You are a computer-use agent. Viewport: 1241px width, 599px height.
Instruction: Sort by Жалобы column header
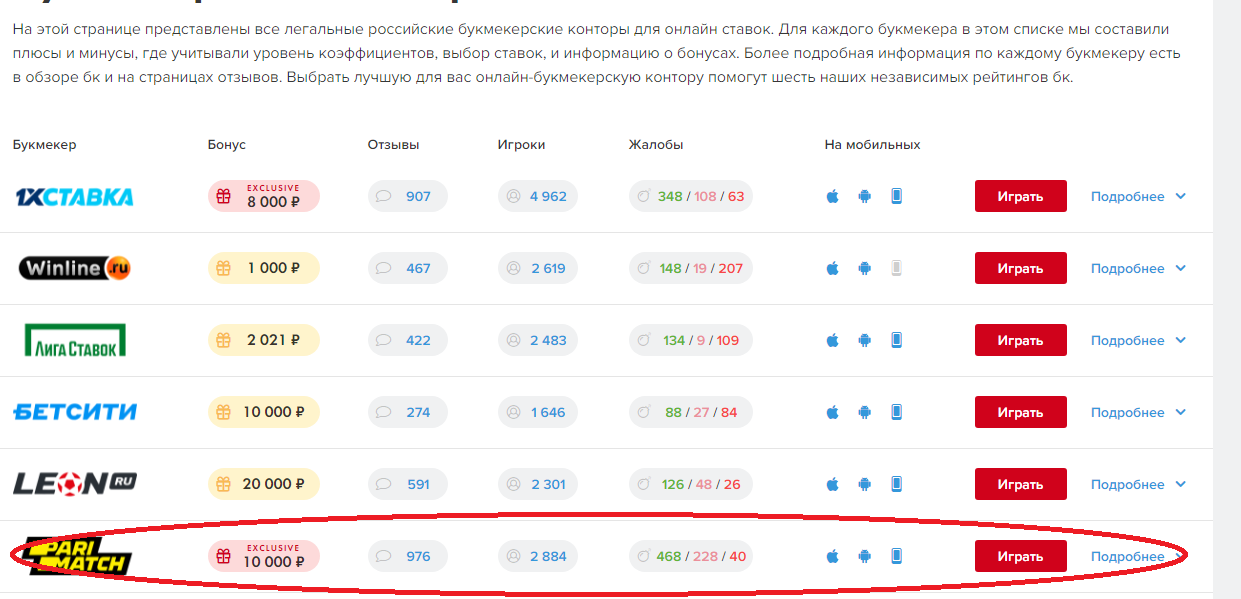pyautogui.click(x=655, y=144)
